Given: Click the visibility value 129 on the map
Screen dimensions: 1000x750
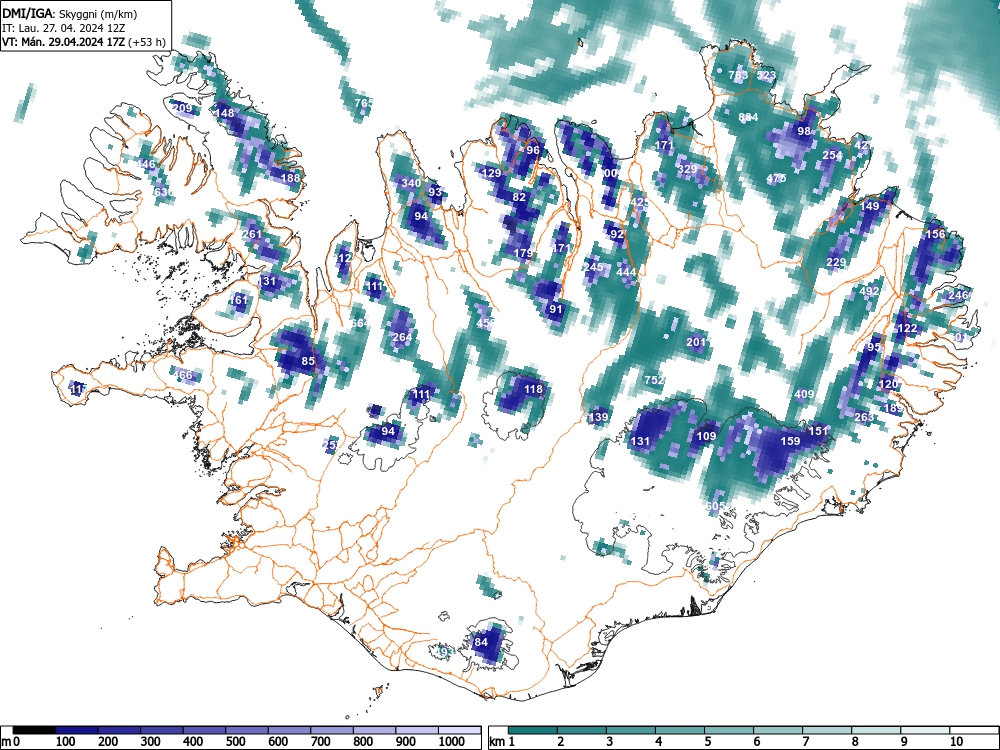Looking at the screenshot, I should (x=491, y=173).
